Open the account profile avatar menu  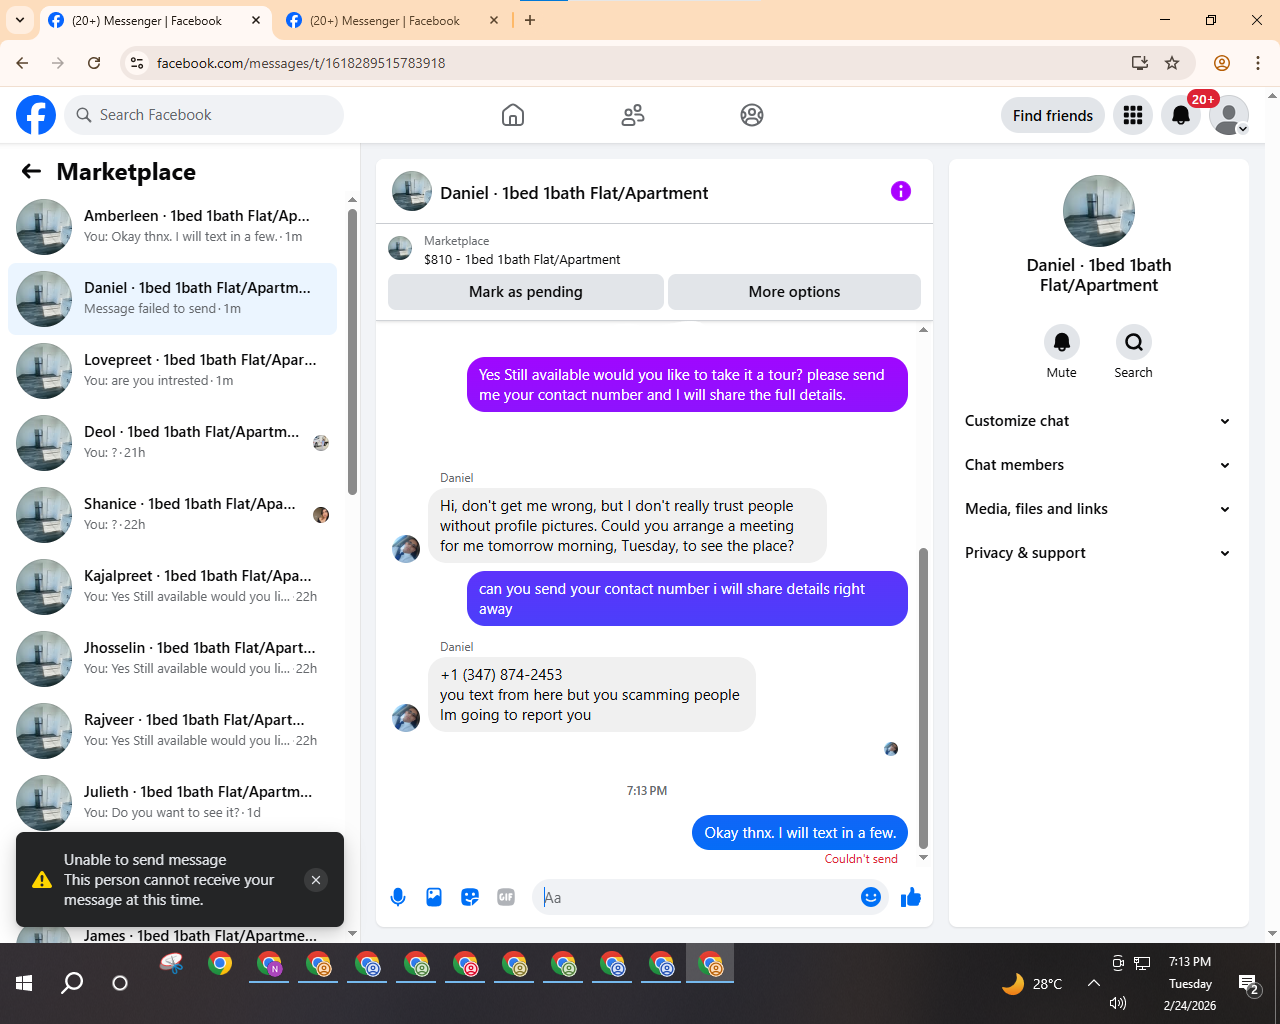pos(1229,115)
